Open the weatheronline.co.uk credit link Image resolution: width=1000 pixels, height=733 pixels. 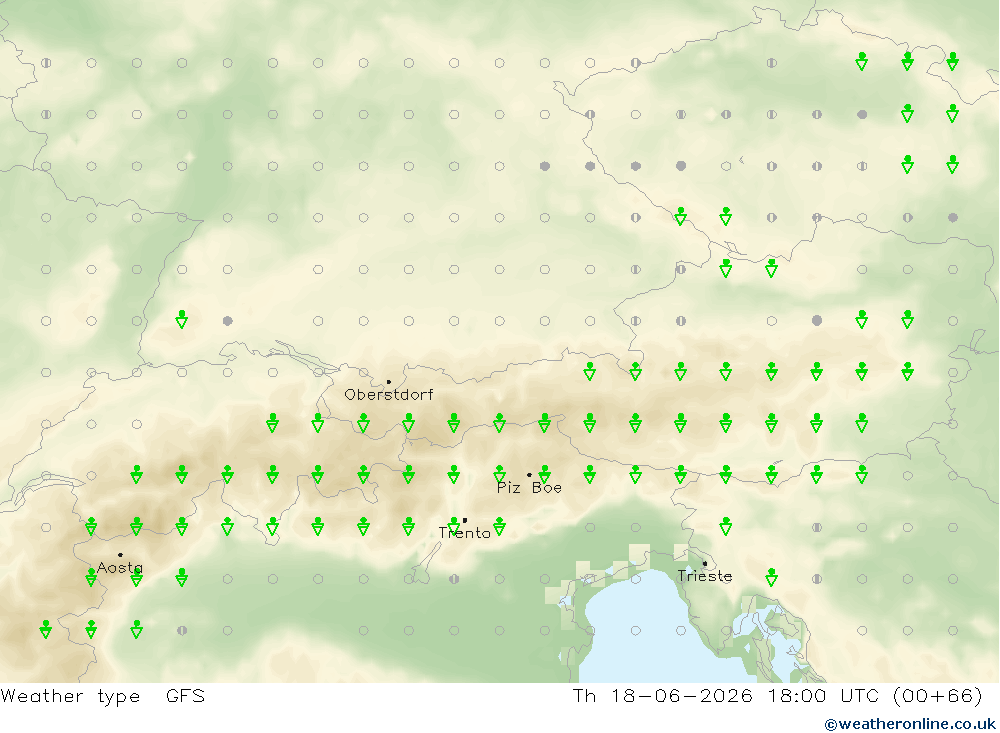click(x=910, y=724)
